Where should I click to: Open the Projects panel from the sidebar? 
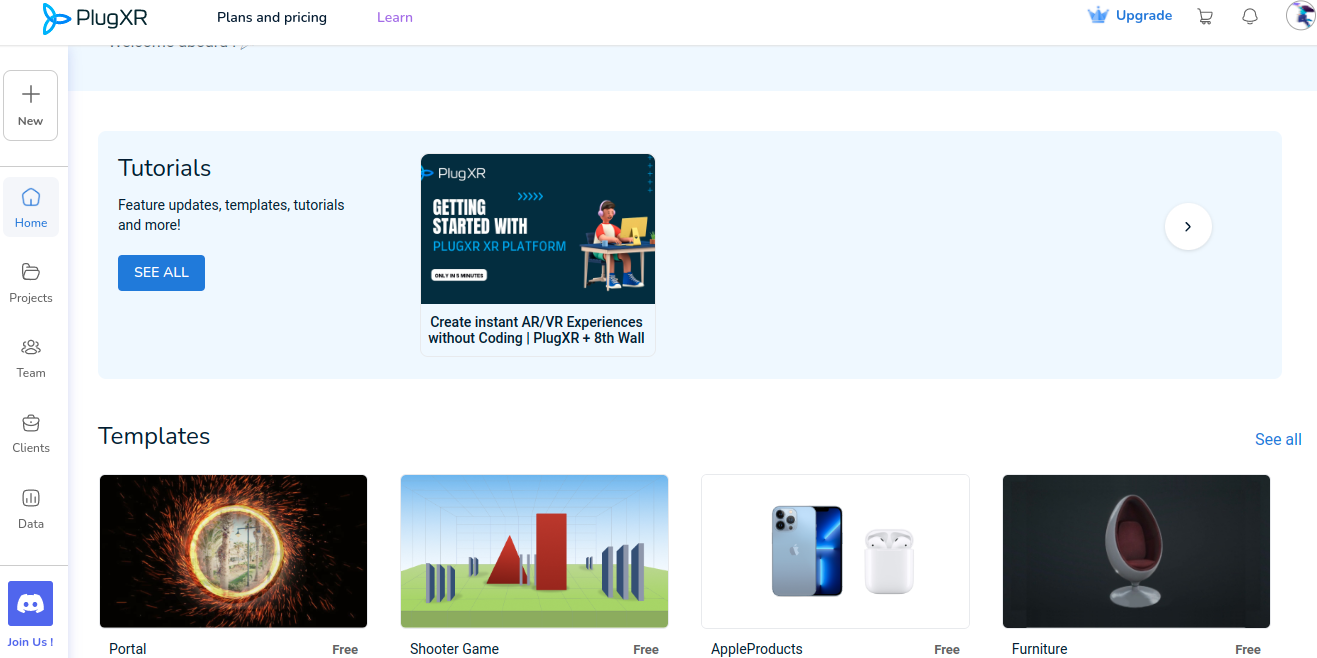(x=31, y=283)
